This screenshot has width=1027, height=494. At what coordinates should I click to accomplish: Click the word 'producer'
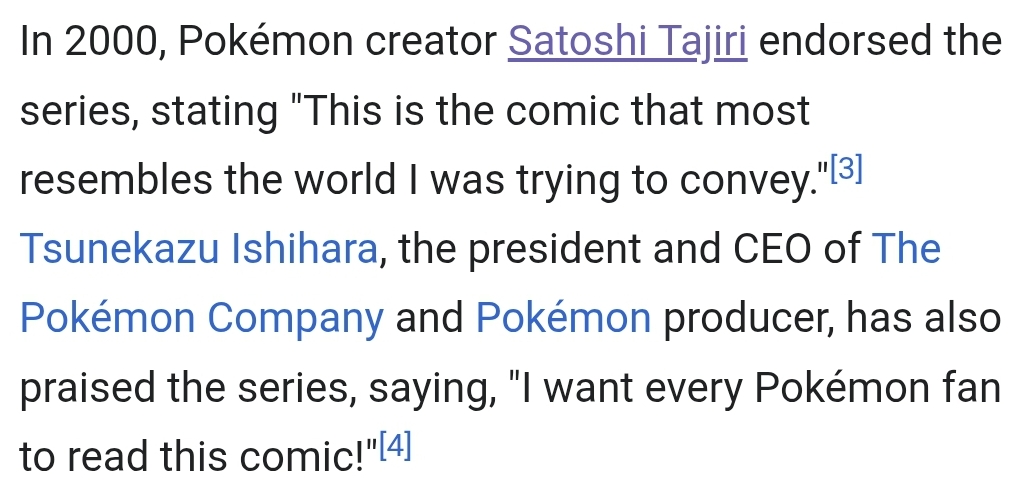pos(747,318)
